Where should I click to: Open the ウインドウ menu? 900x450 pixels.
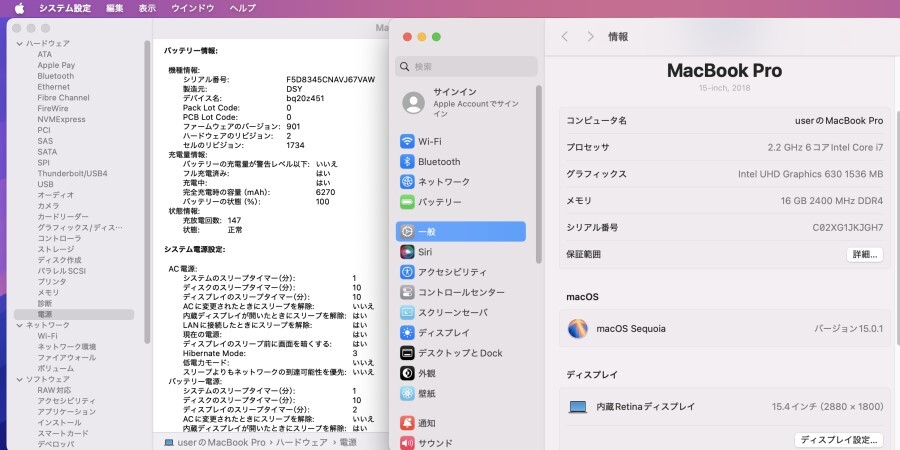coord(192,8)
